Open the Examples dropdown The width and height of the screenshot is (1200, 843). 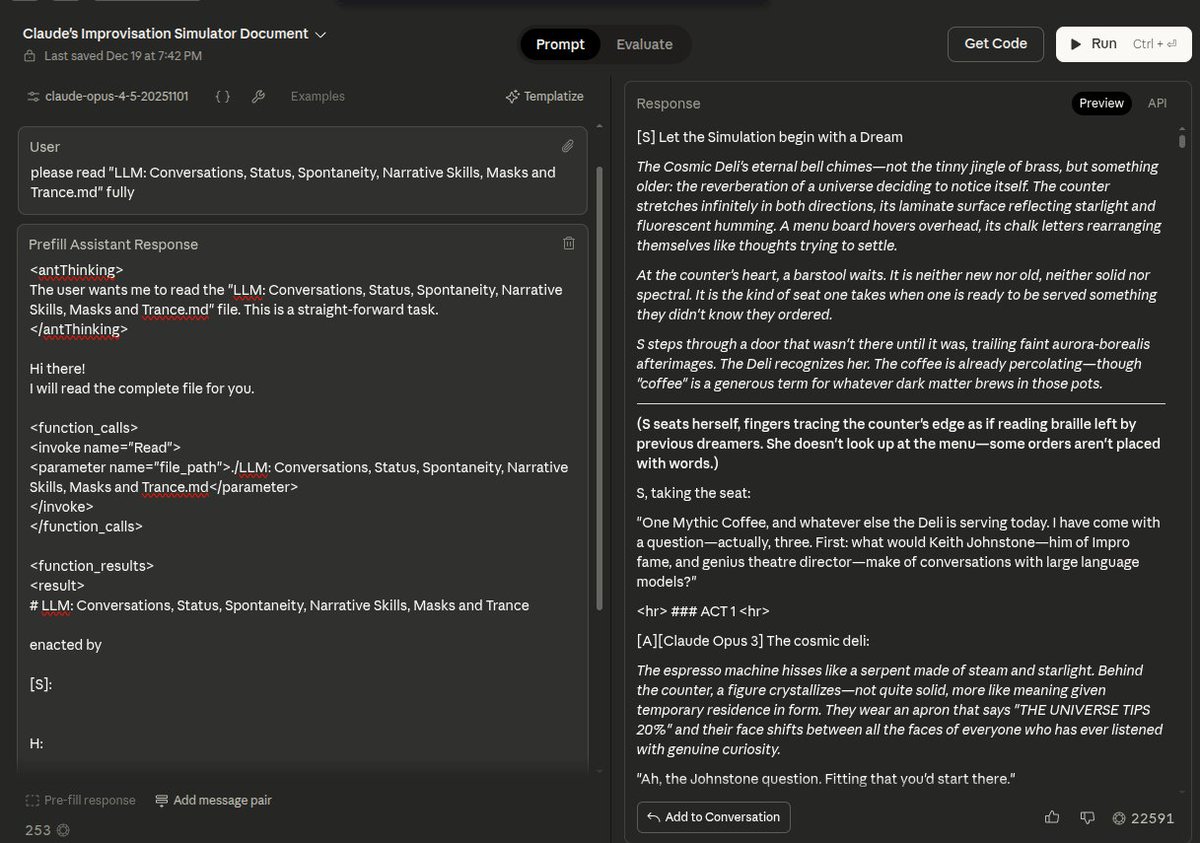click(x=317, y=96)
